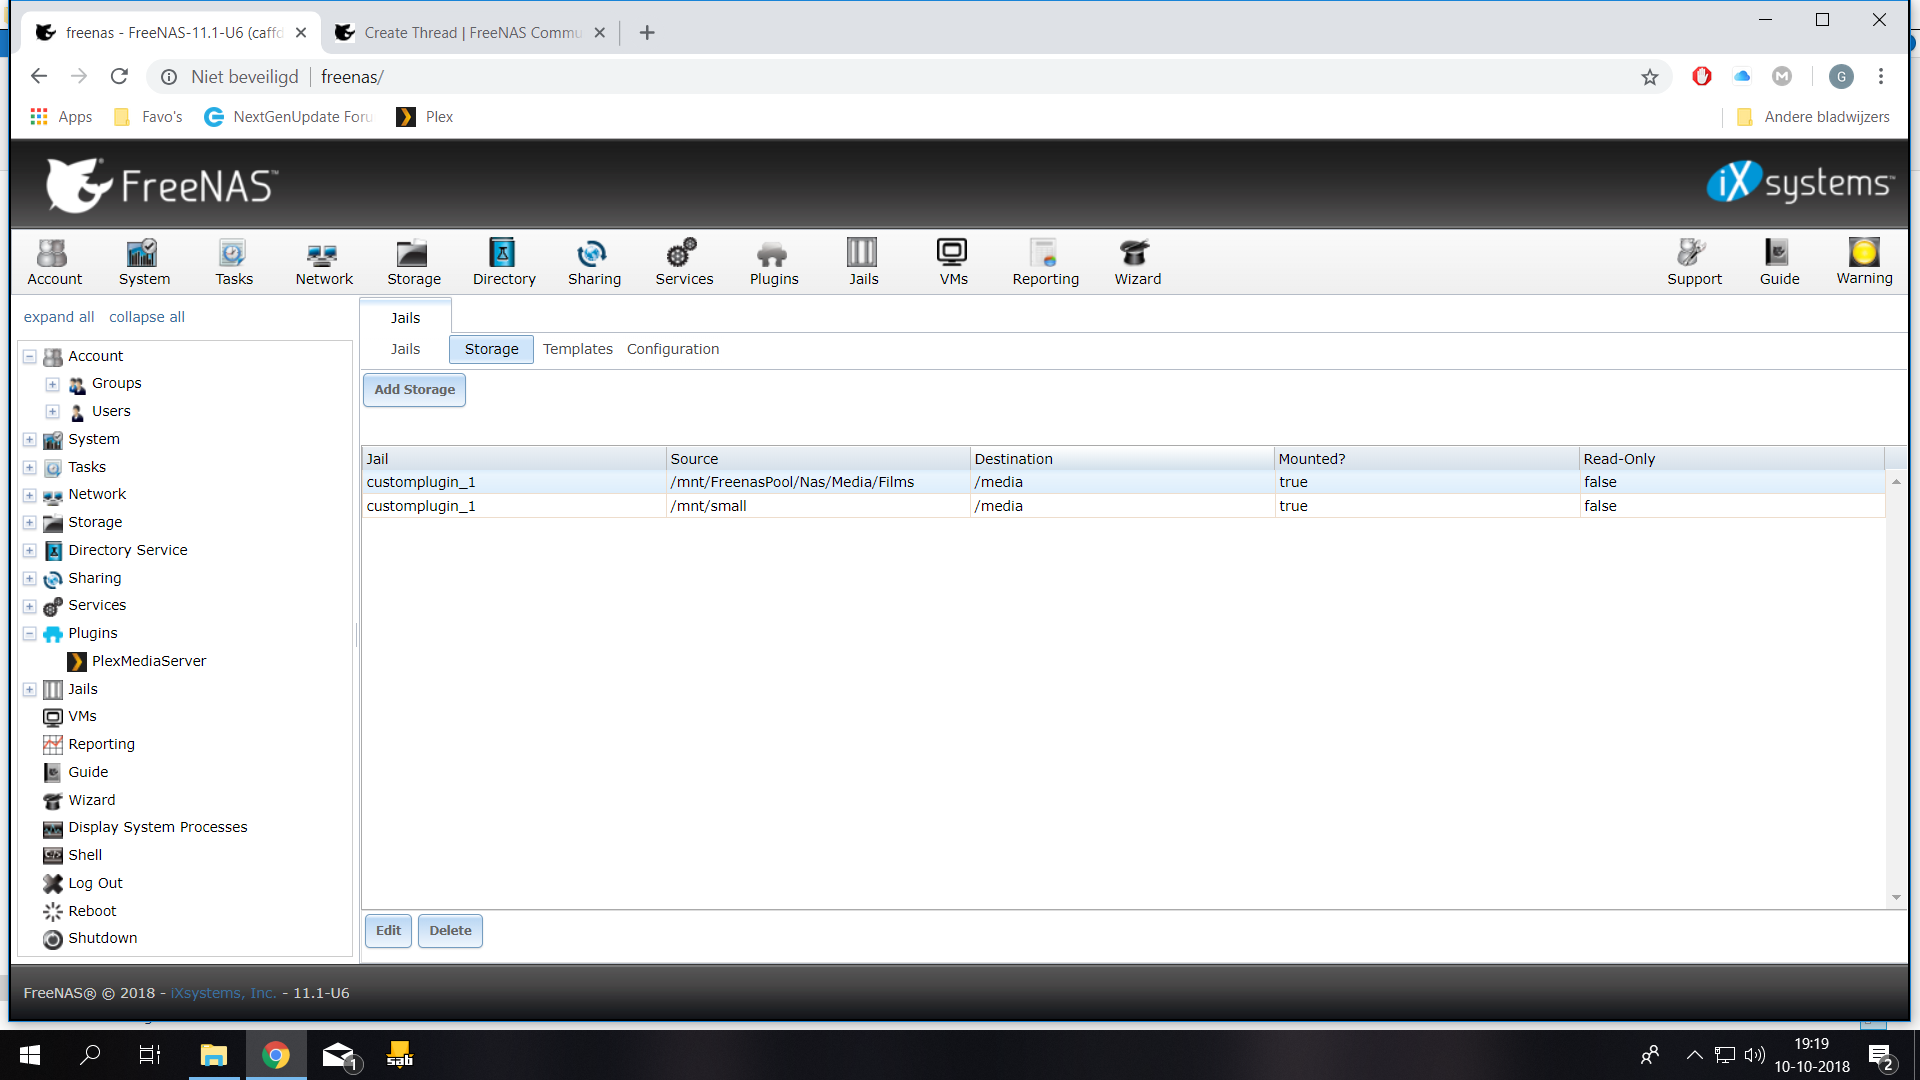The image size is (1920, 1080).
Task: Click the Delete button
Action: (x=450, y=931)
